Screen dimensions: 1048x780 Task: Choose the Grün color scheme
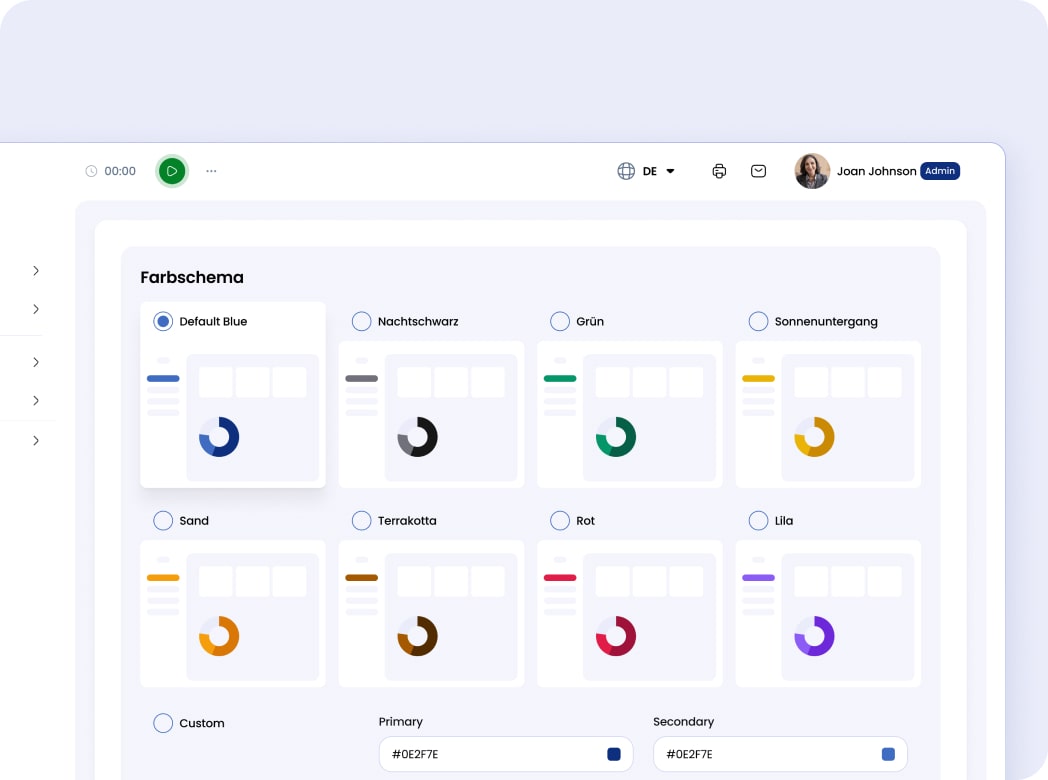(560, 321)
